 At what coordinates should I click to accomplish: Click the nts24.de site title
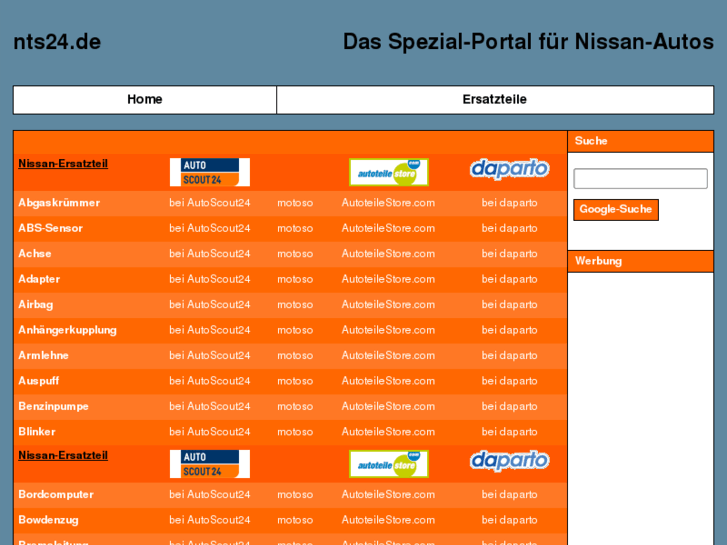tap(57, 42)
